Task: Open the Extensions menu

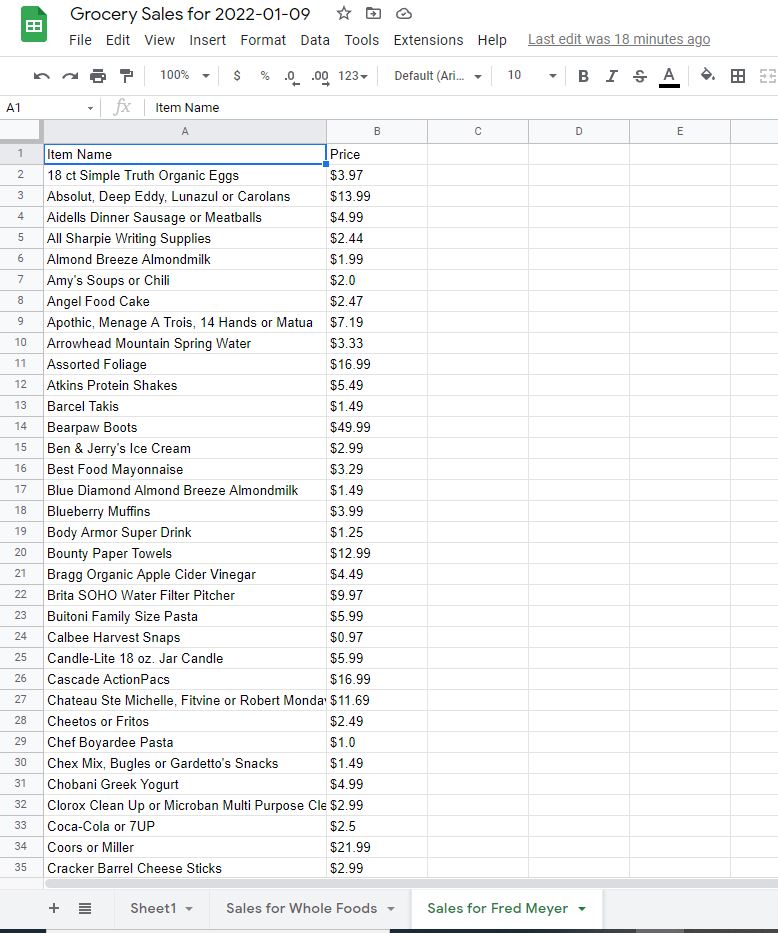Action: point(428,40)
